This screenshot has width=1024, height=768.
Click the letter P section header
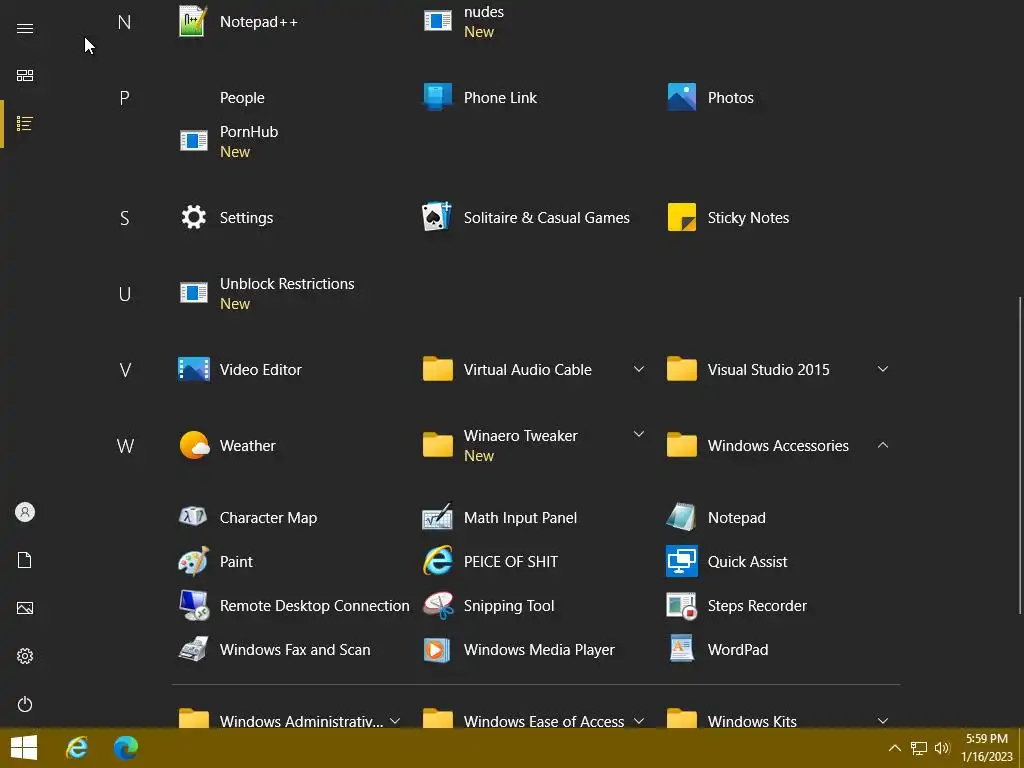pos(124,98)
